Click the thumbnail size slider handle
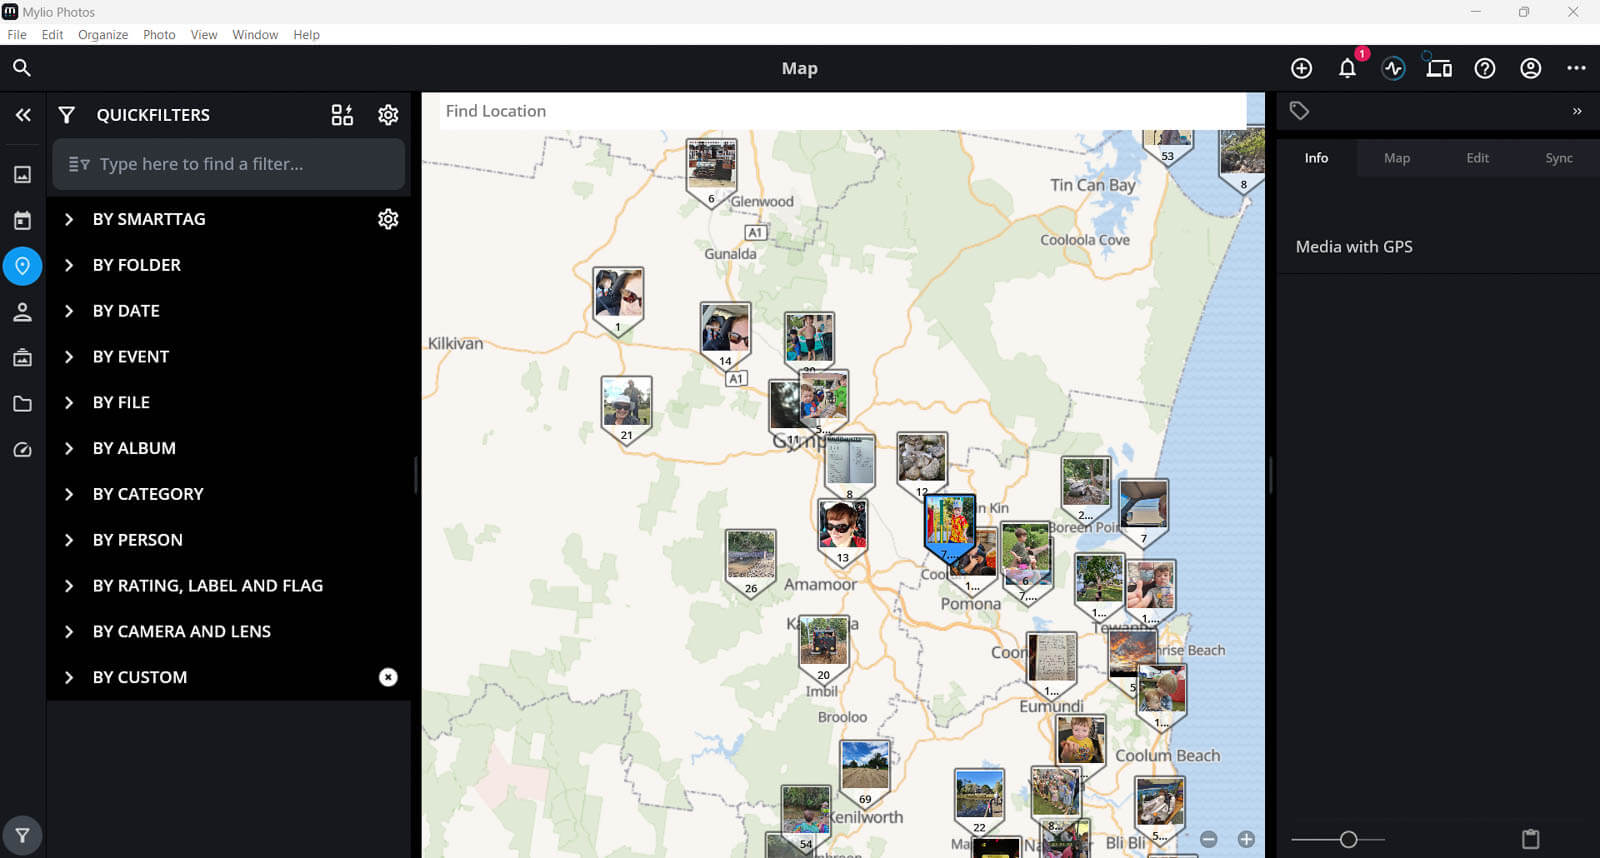 1348,840
